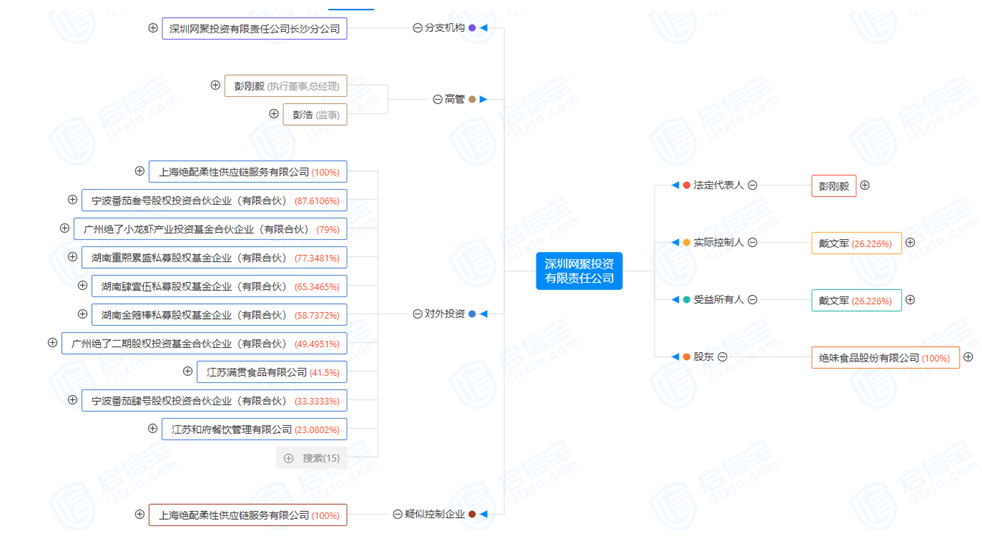Click the blue arrow beside 股东

coord(675,356)
